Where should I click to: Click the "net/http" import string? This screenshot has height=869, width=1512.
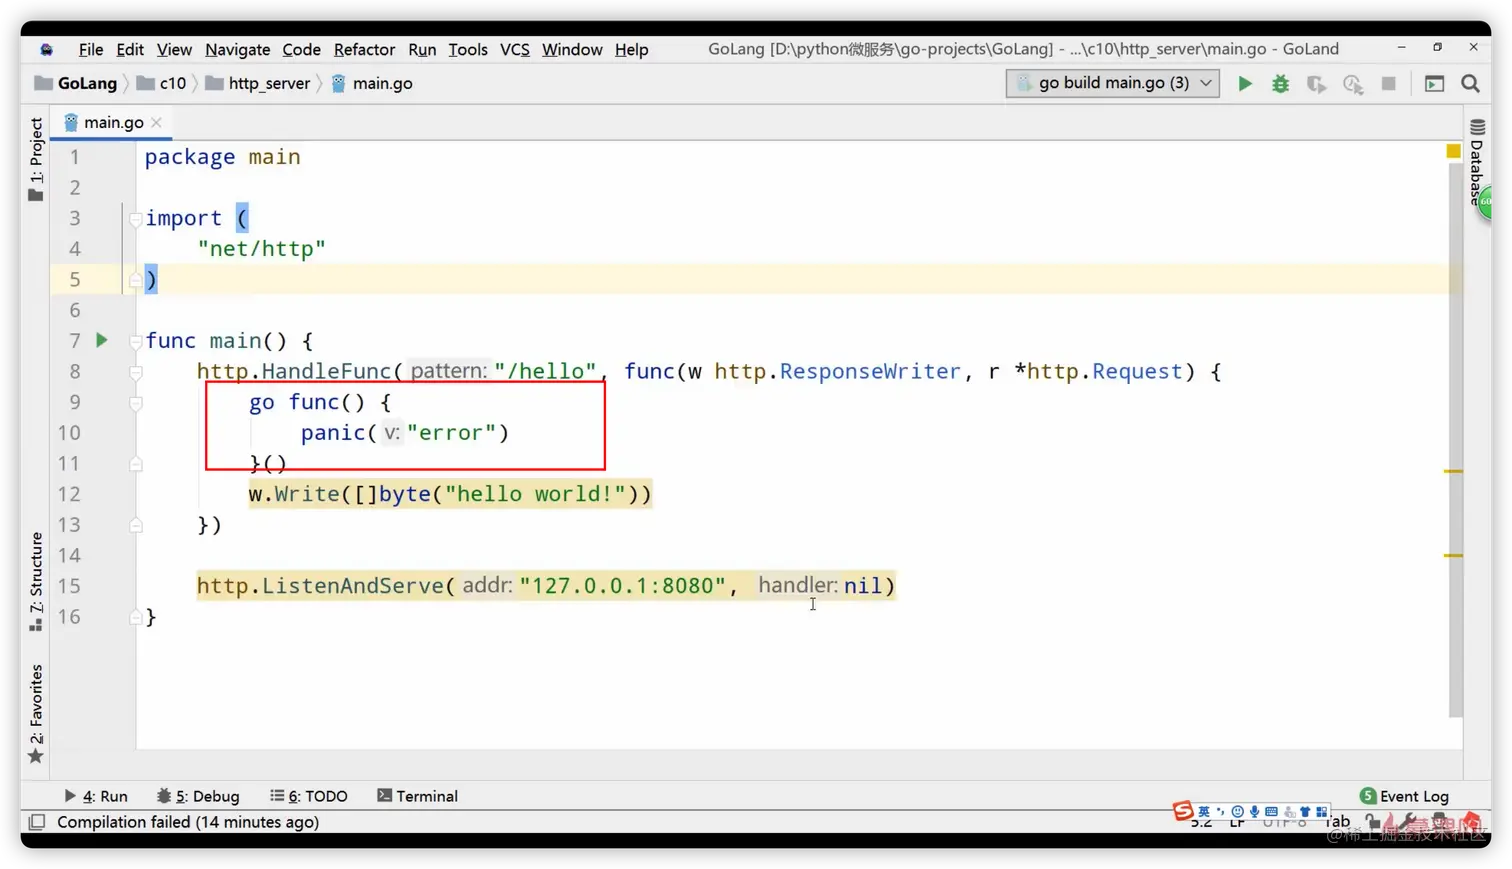[261, 249]
